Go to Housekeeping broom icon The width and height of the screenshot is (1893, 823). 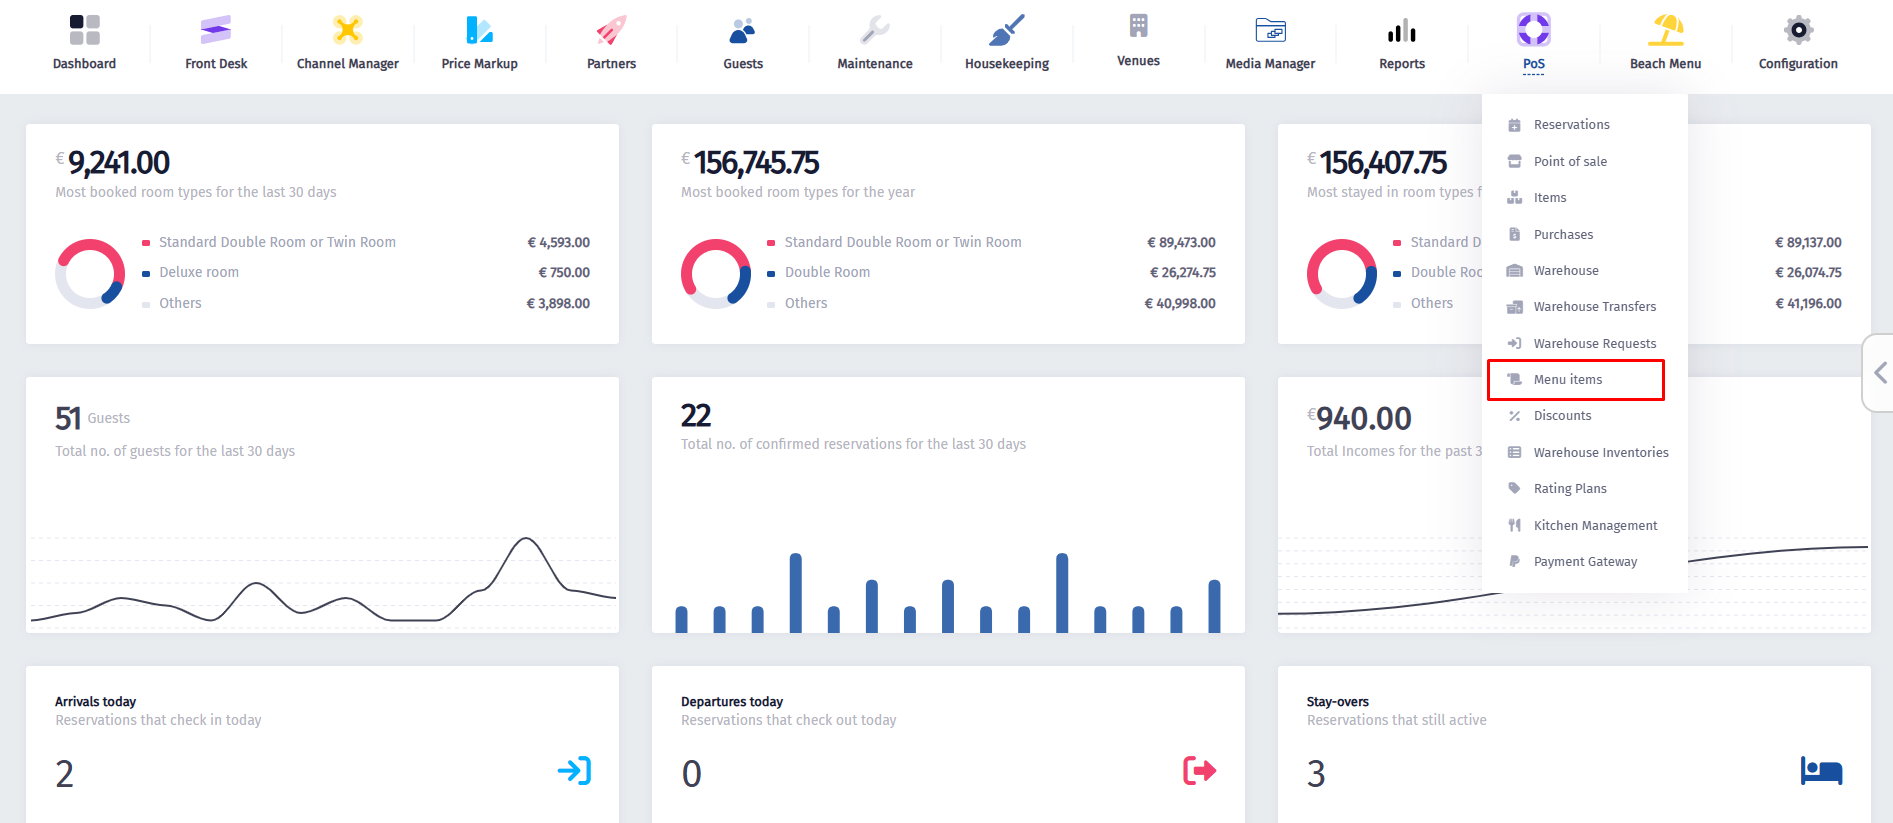1006,31
